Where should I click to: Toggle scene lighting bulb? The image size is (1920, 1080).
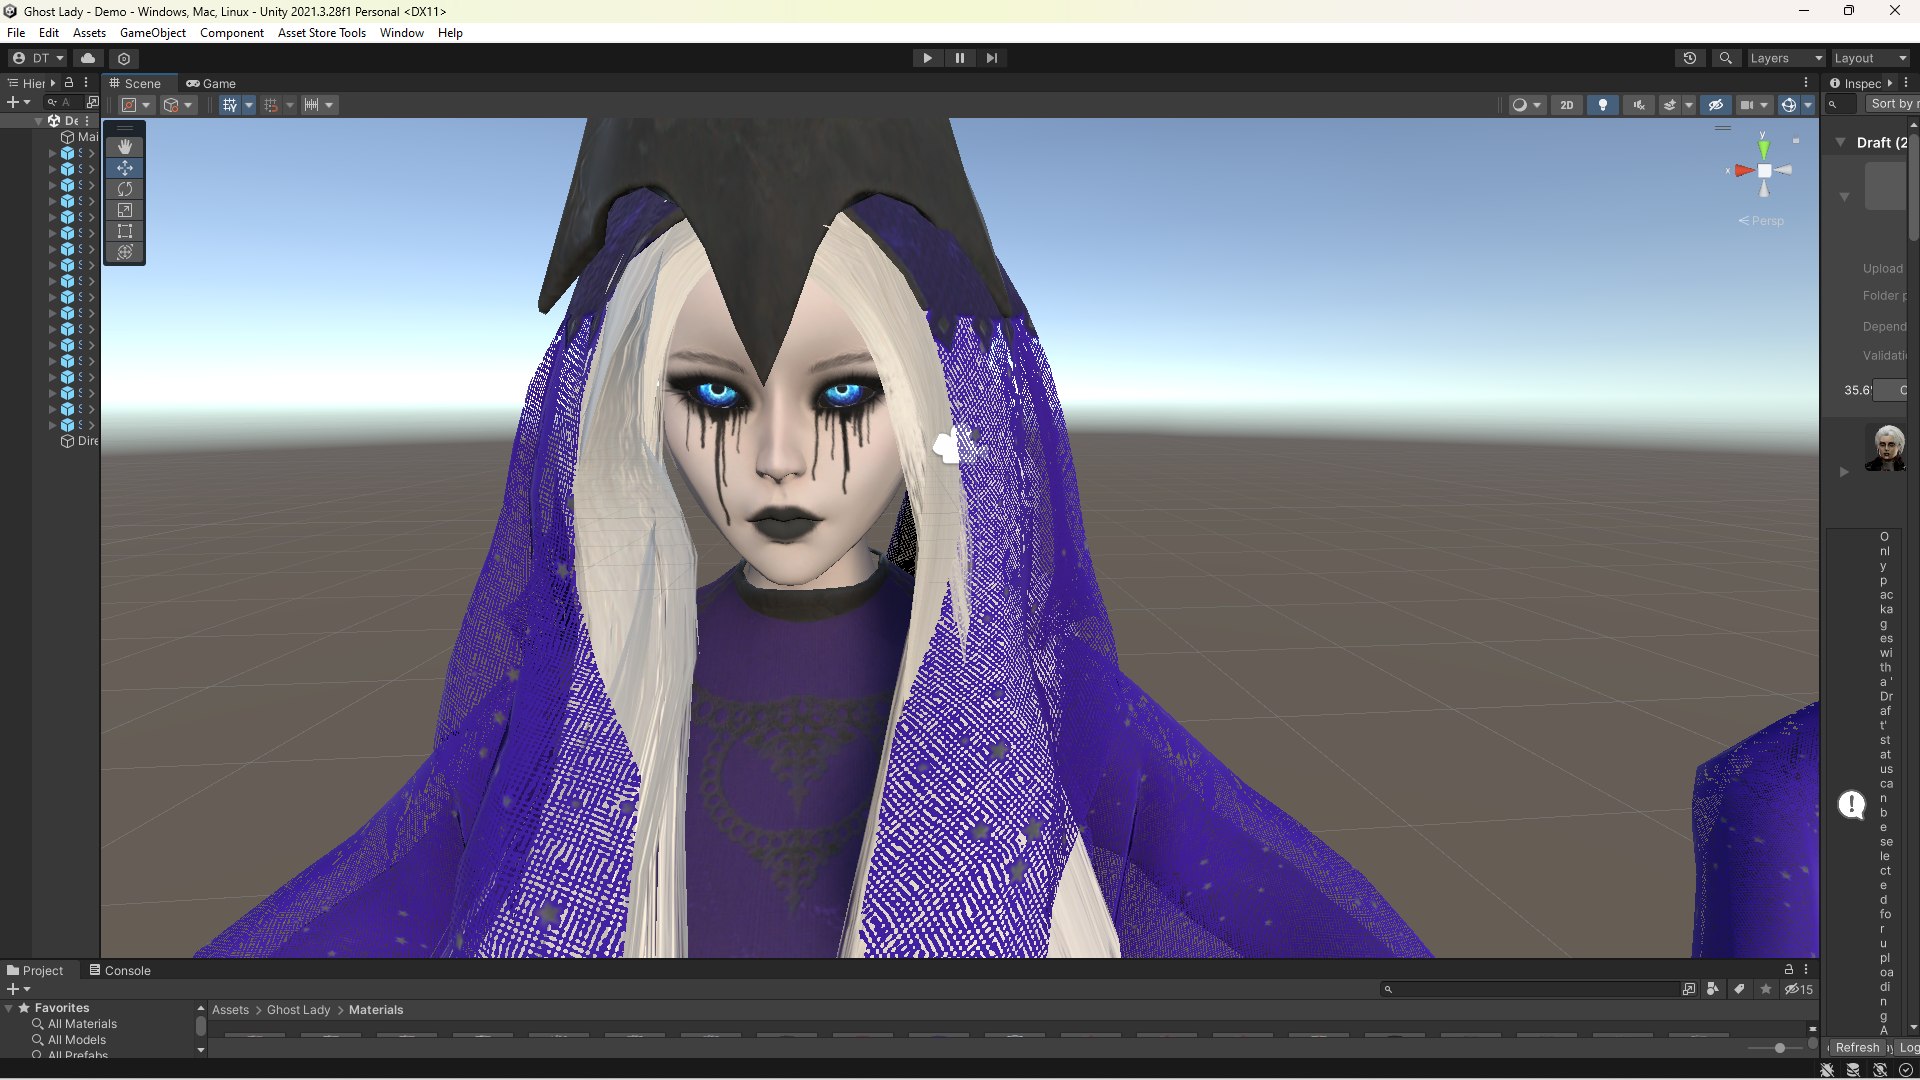1603,105
